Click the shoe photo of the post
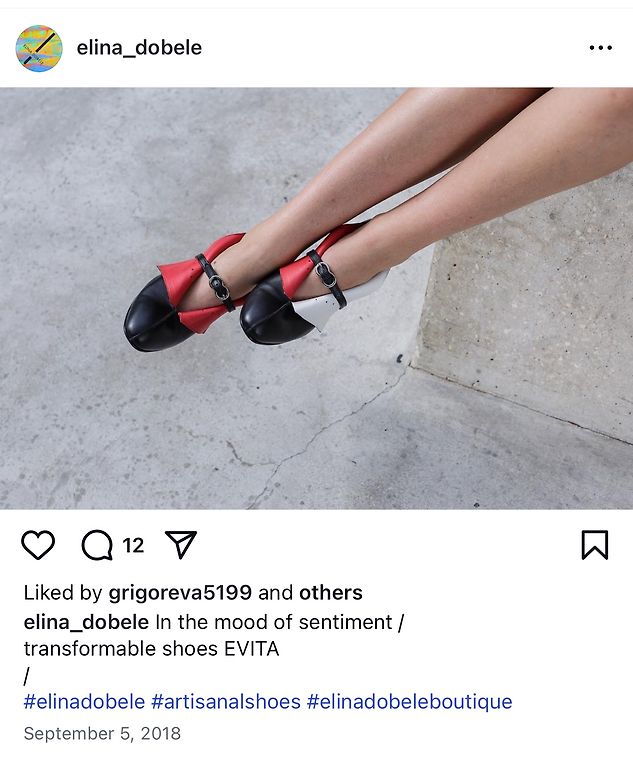 point(316,298)
